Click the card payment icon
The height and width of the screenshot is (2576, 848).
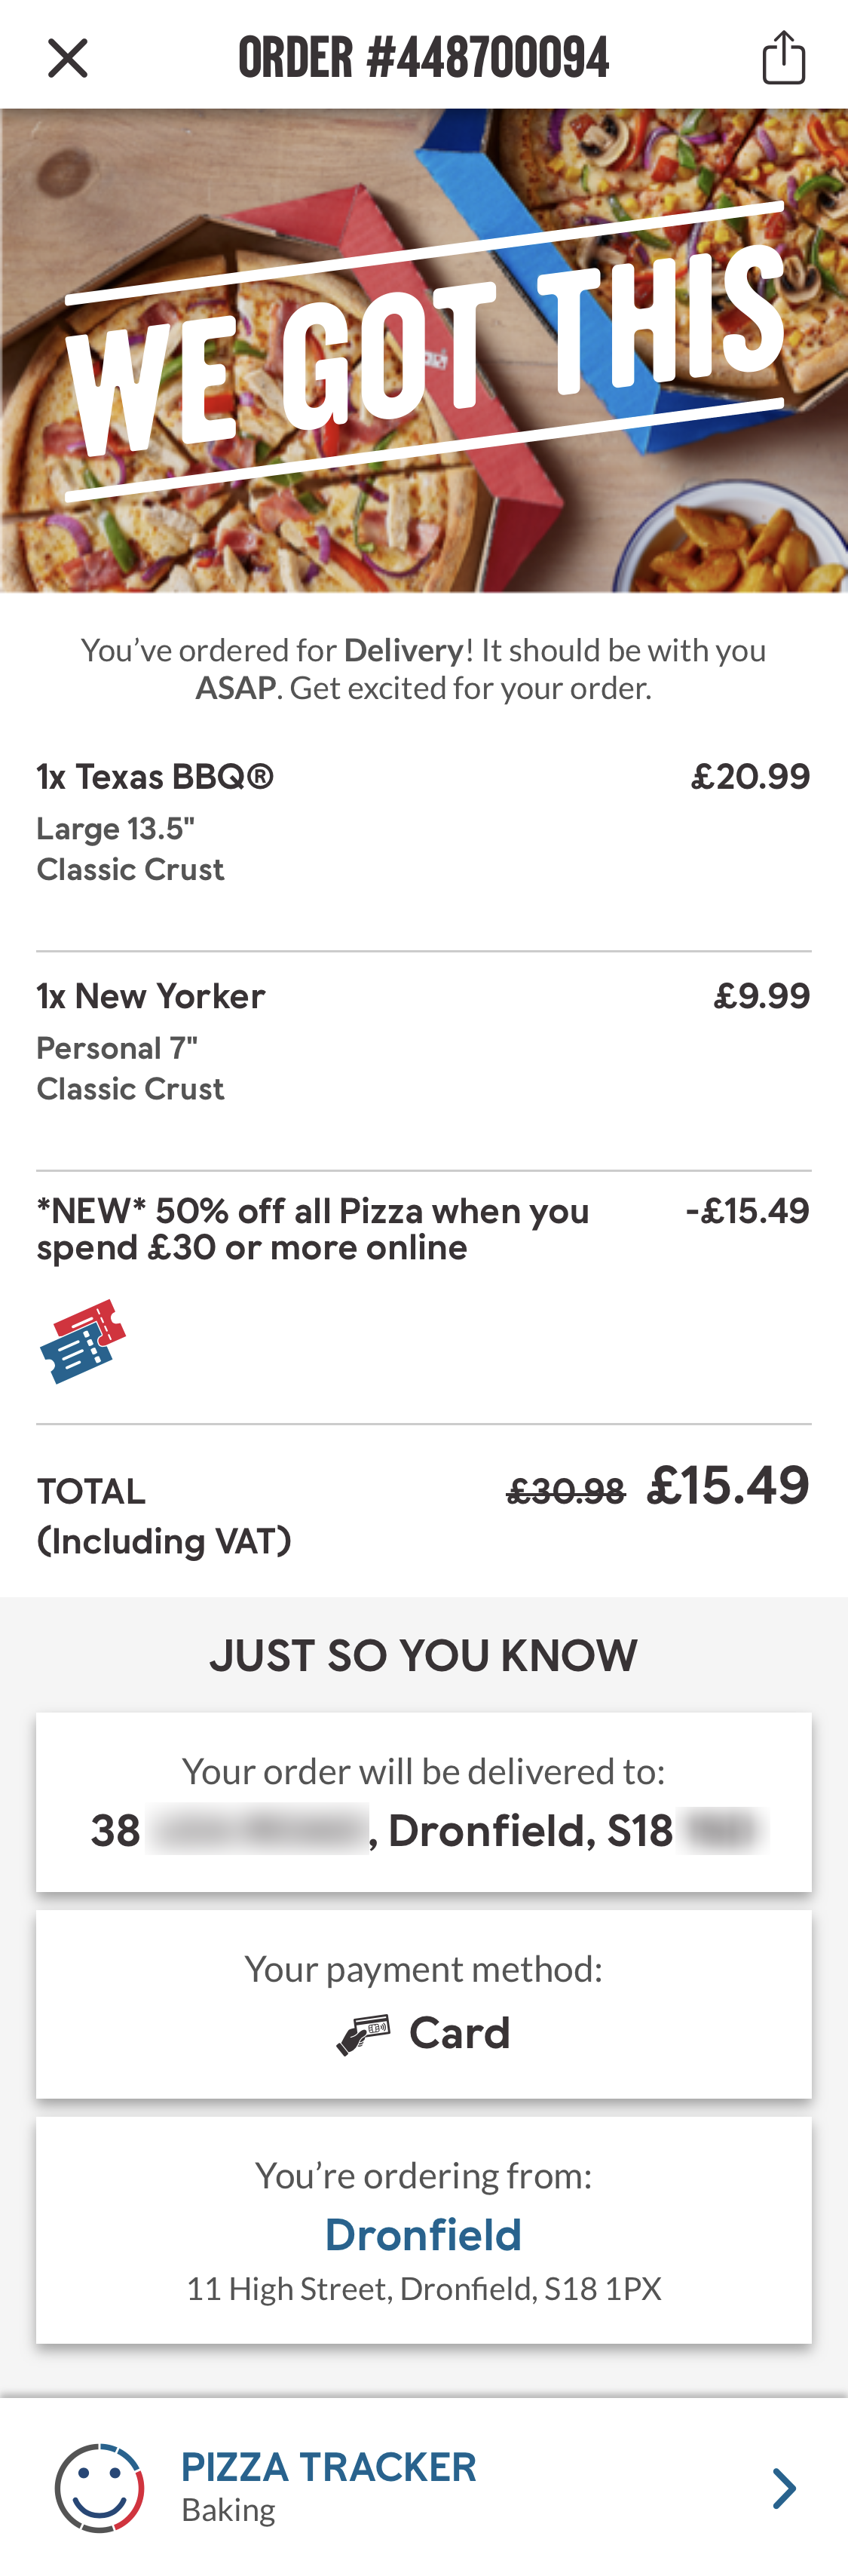[366, 2032]
